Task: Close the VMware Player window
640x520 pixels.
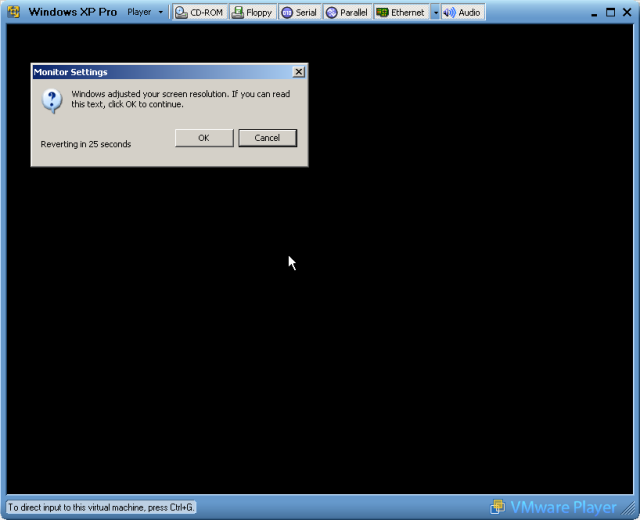Action: click(627, 13)
